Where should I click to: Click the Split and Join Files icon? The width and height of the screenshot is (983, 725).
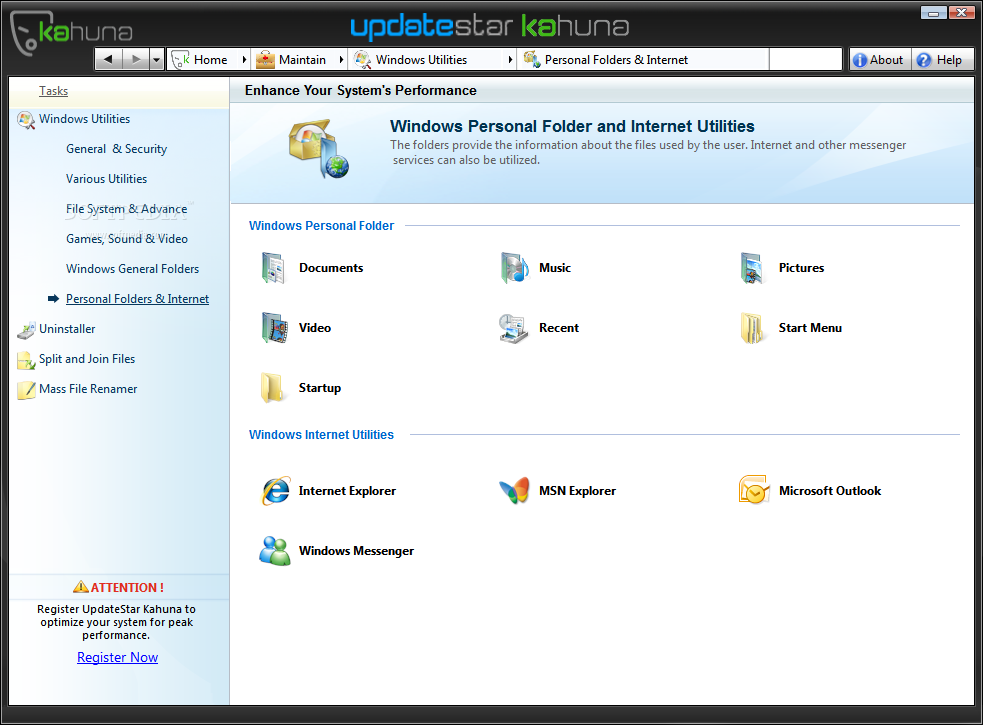pyautogui.click(x=26, y=360)
